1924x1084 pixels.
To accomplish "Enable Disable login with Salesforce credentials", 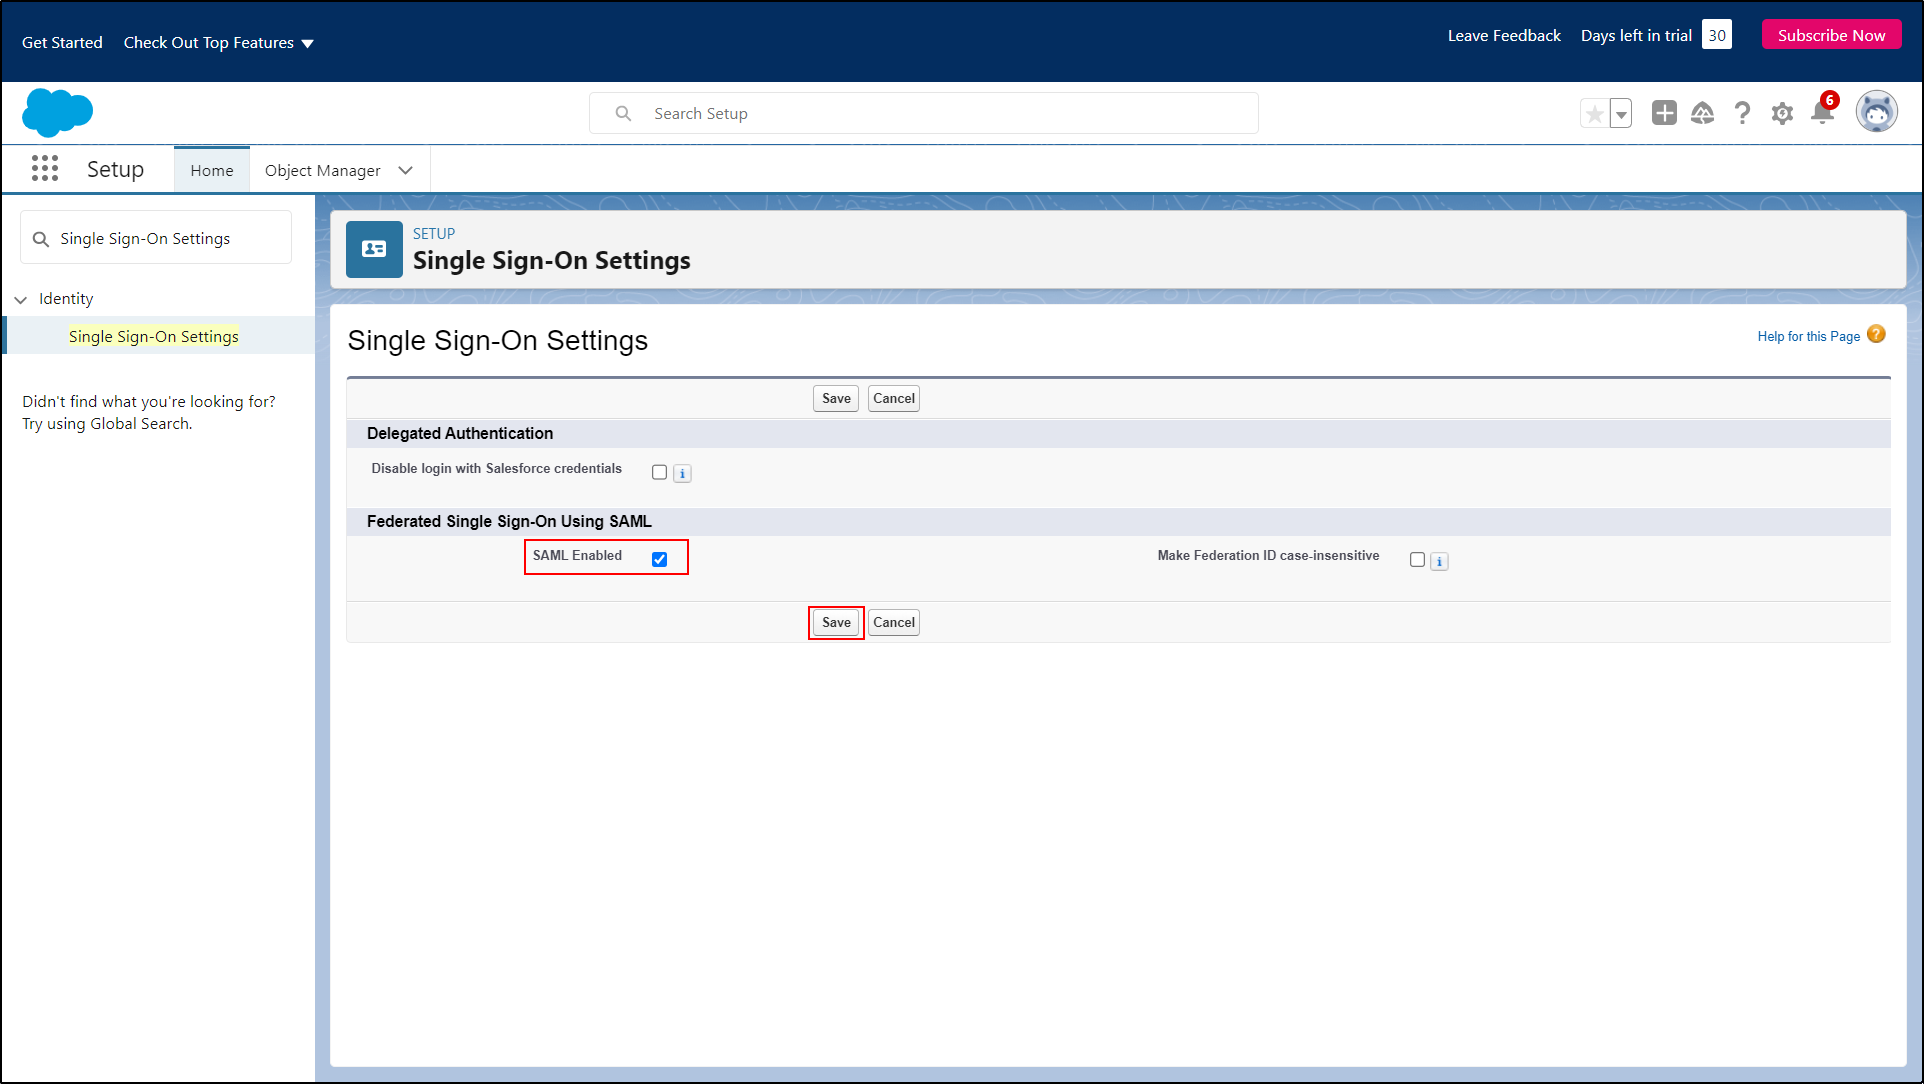I will [x=658, y=471].
